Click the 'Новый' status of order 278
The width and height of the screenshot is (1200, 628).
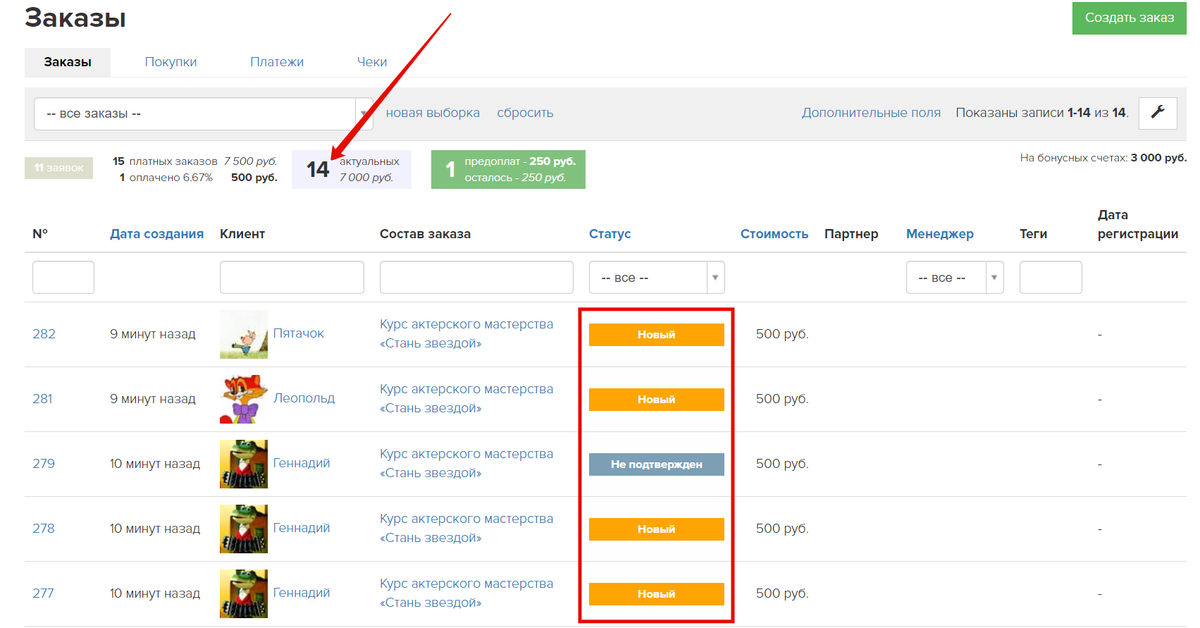(x=656, y=530)
